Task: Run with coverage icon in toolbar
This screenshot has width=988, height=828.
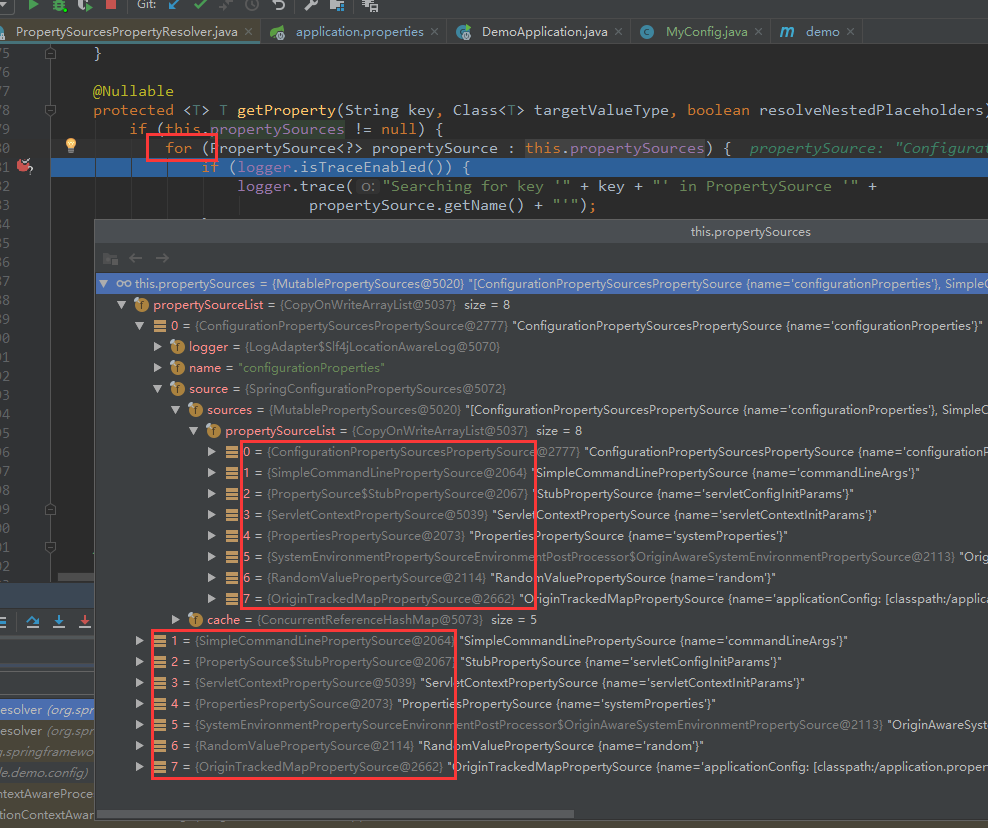Action: (x=84, y=5)
